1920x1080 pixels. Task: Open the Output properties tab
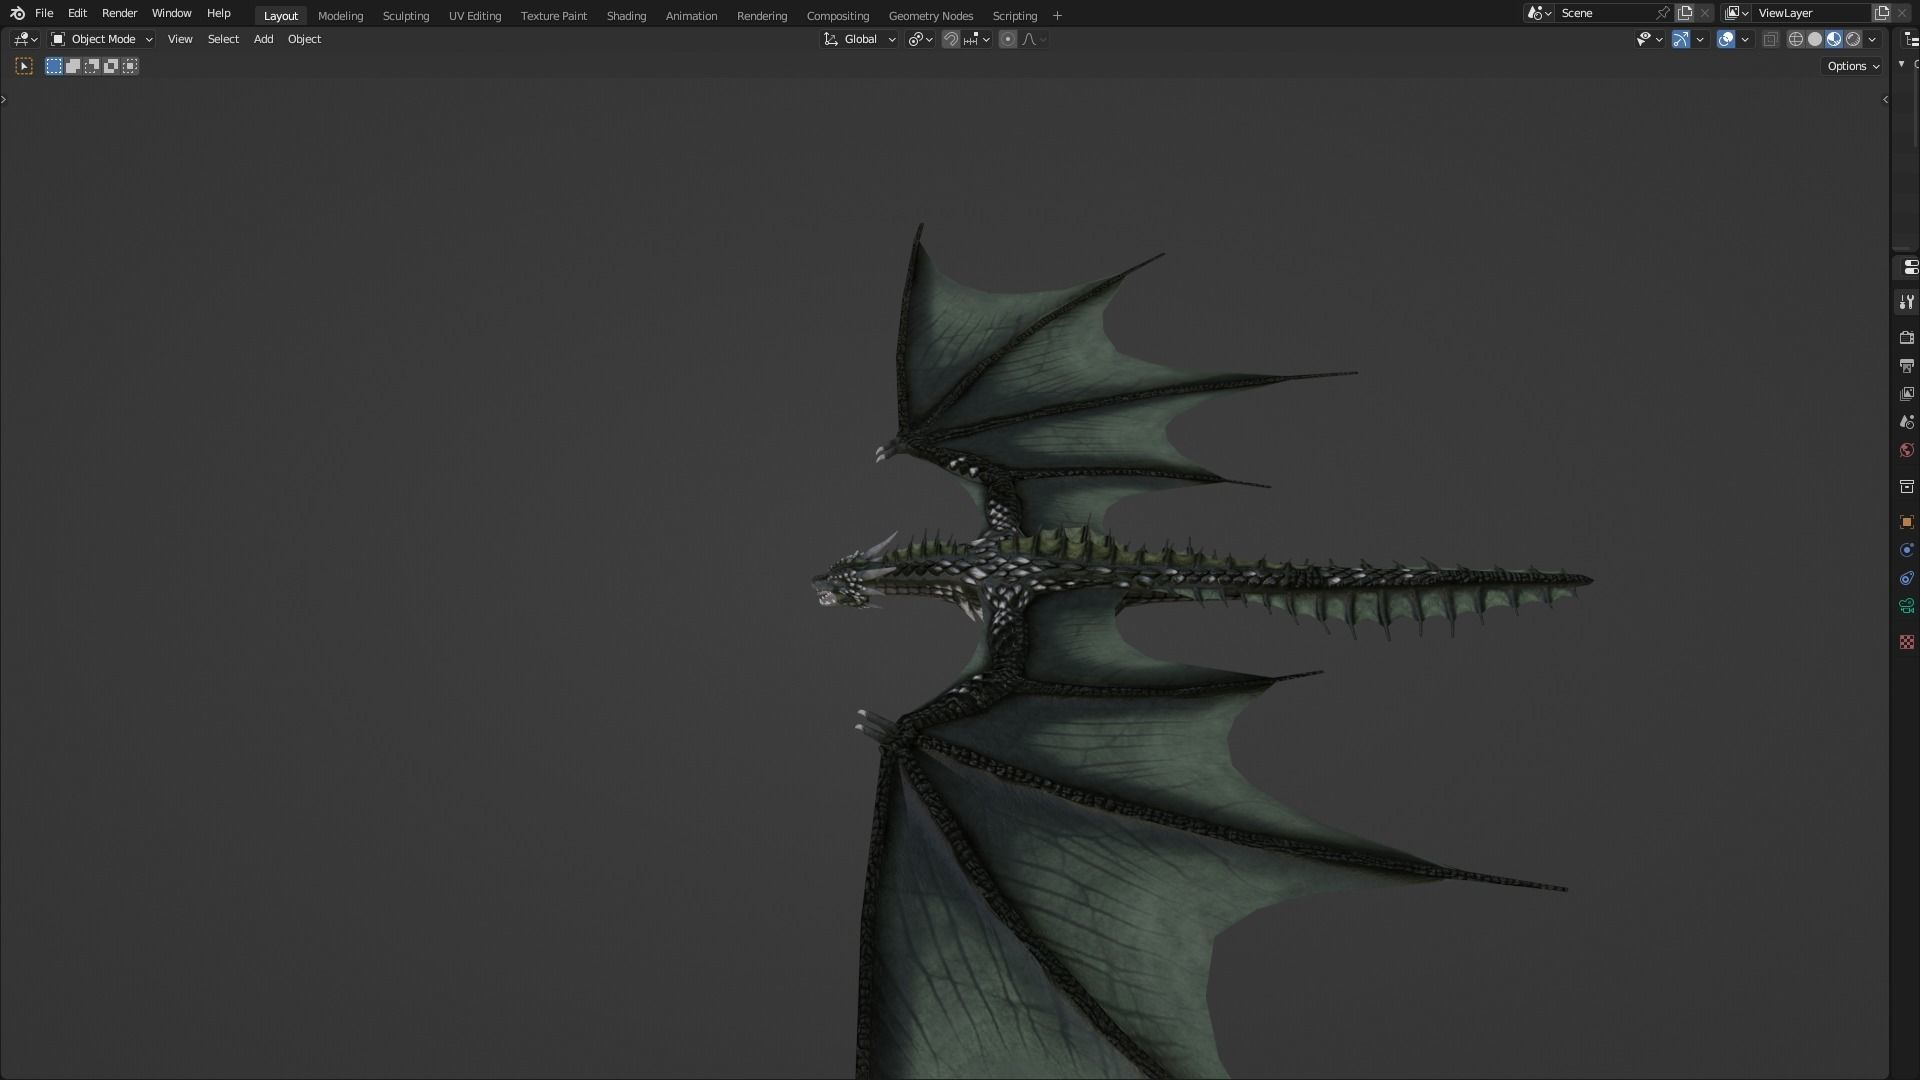1906,366
